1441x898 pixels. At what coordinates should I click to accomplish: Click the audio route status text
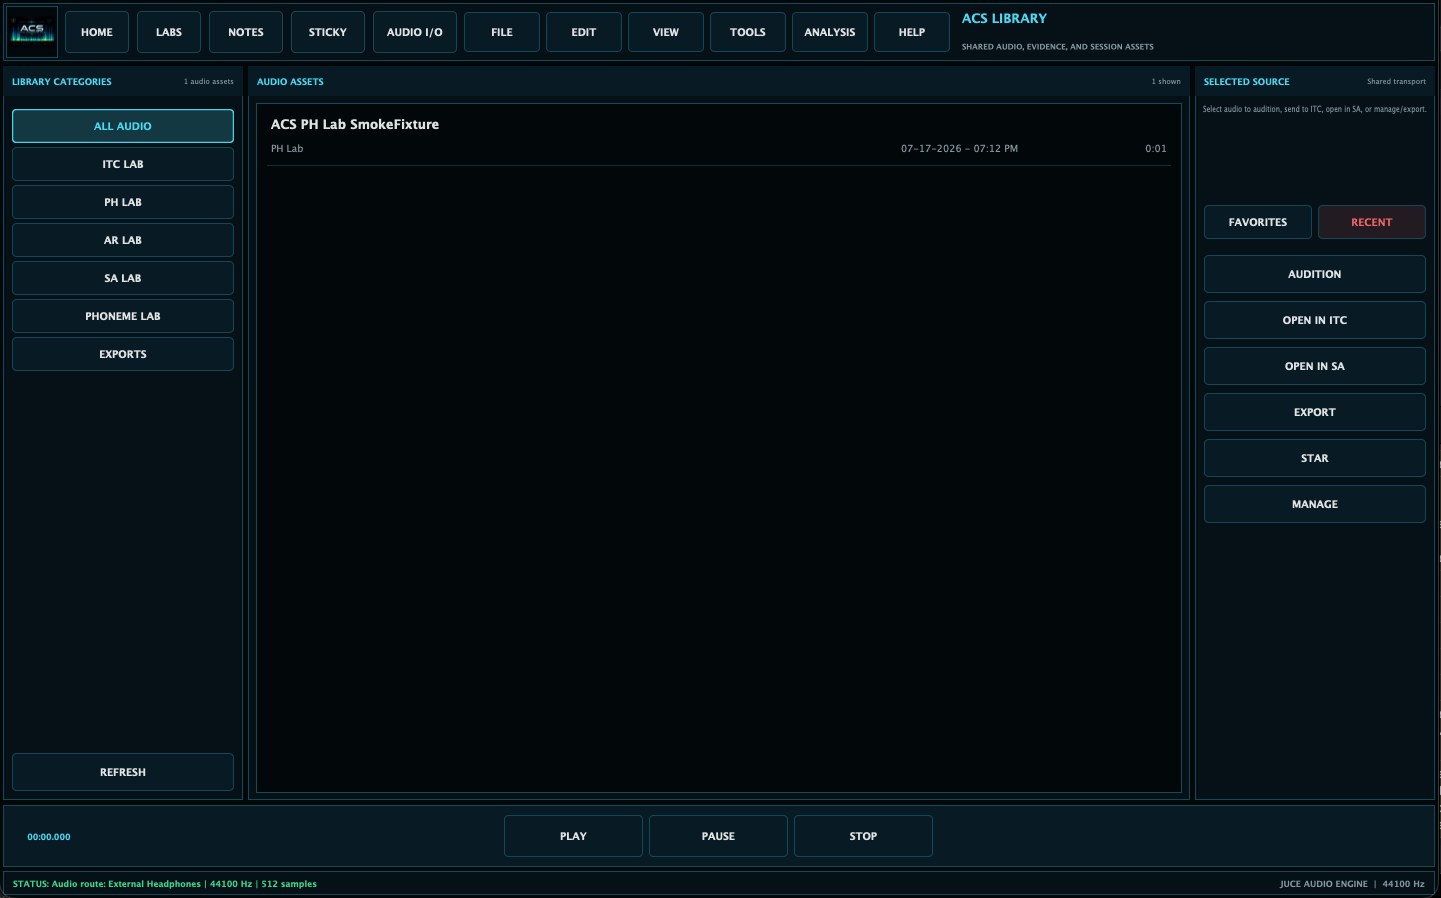(165, 884)
